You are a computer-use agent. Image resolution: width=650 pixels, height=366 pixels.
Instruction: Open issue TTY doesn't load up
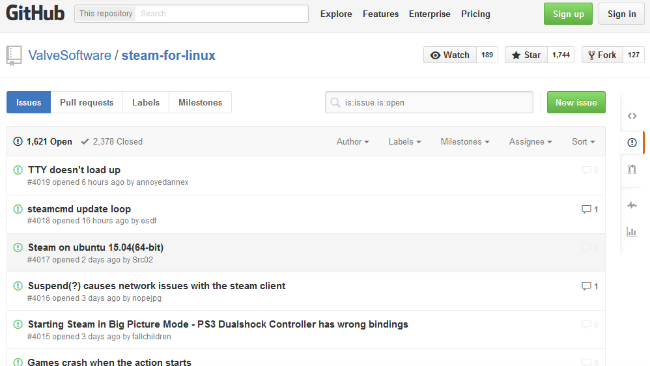pos(74,170)
